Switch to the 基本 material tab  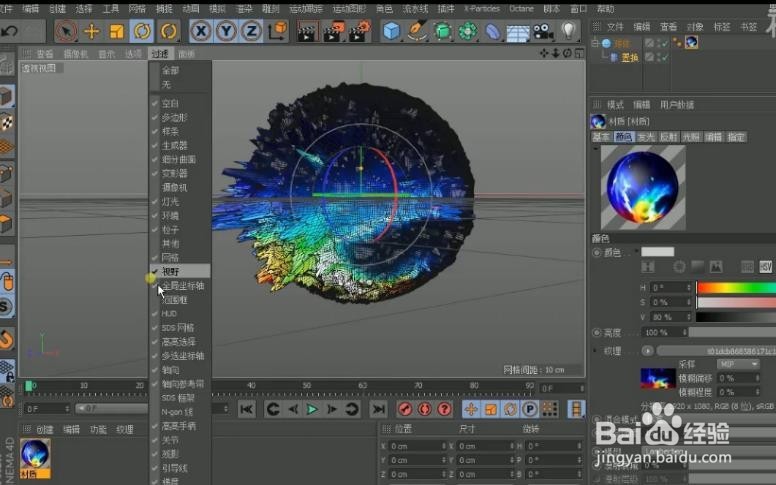[x=601, y=137]
